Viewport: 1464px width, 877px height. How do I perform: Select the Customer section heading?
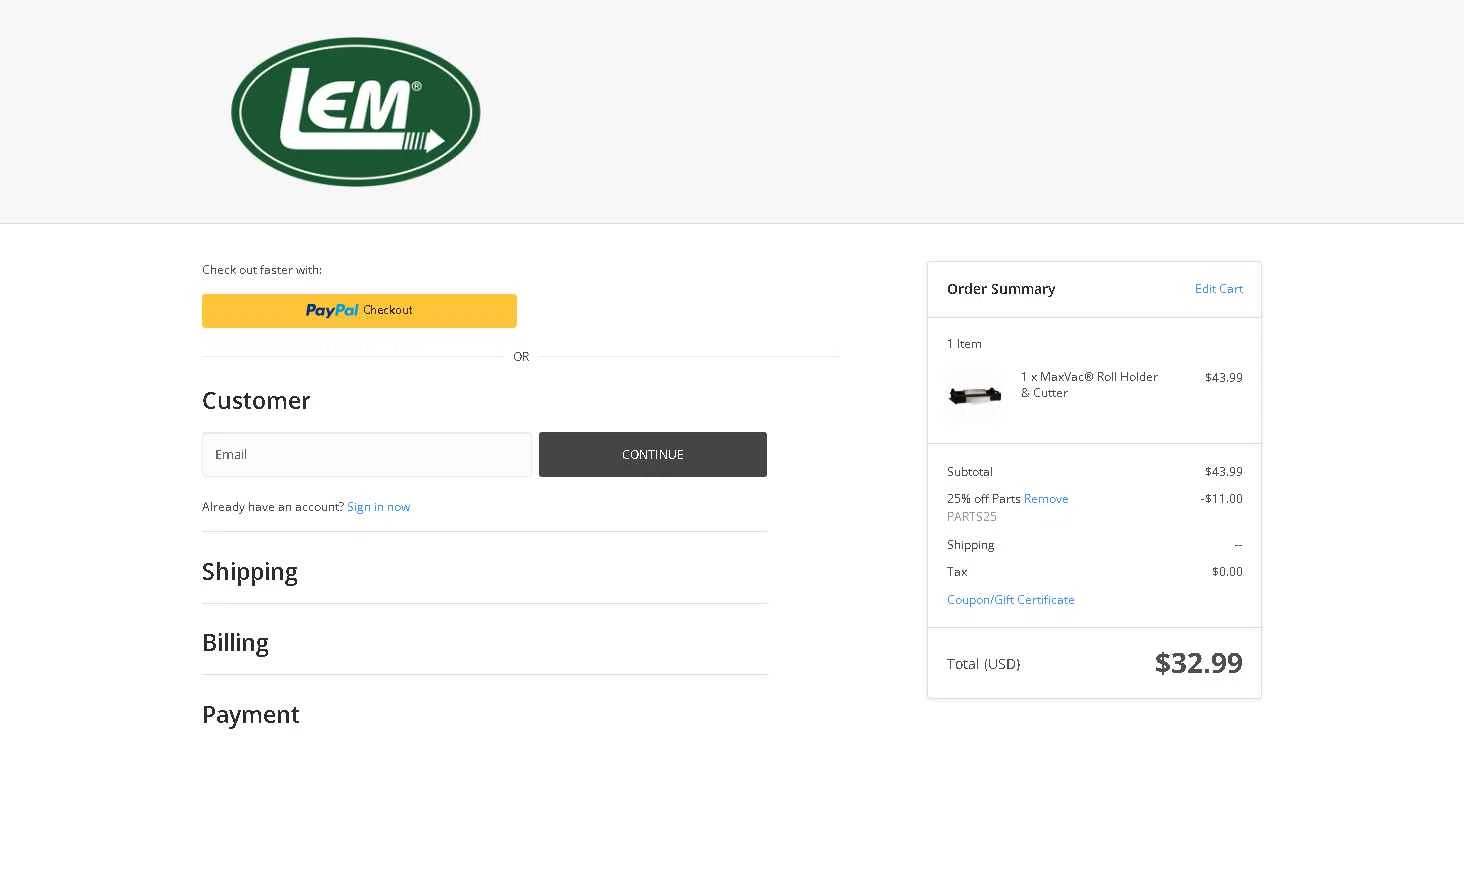(x=256, y=401)
